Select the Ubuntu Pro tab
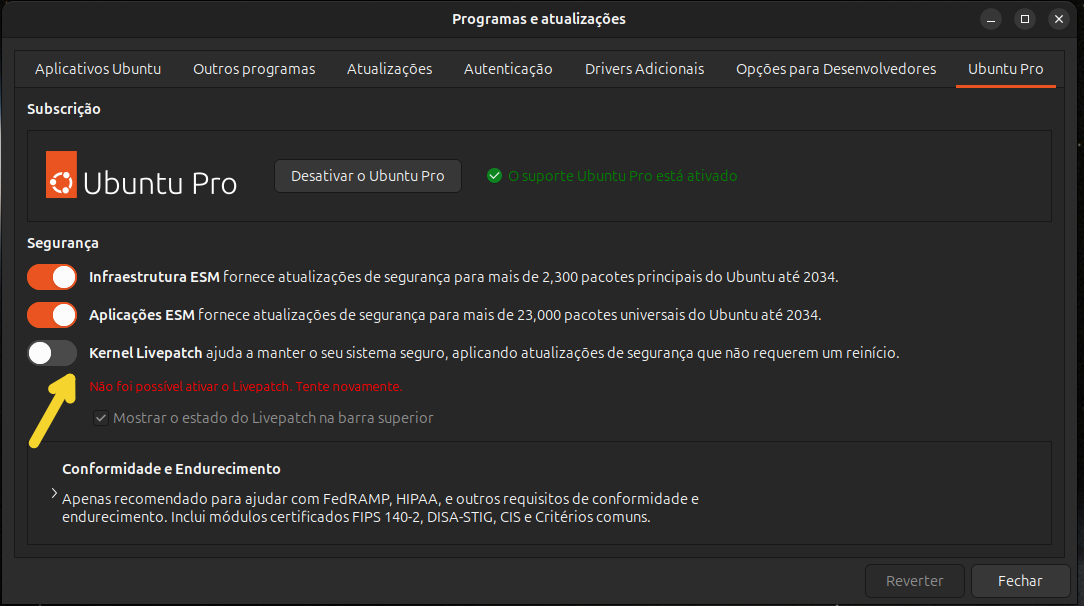Screen dimensions: 1084x606 click(x=1005, y=69)
